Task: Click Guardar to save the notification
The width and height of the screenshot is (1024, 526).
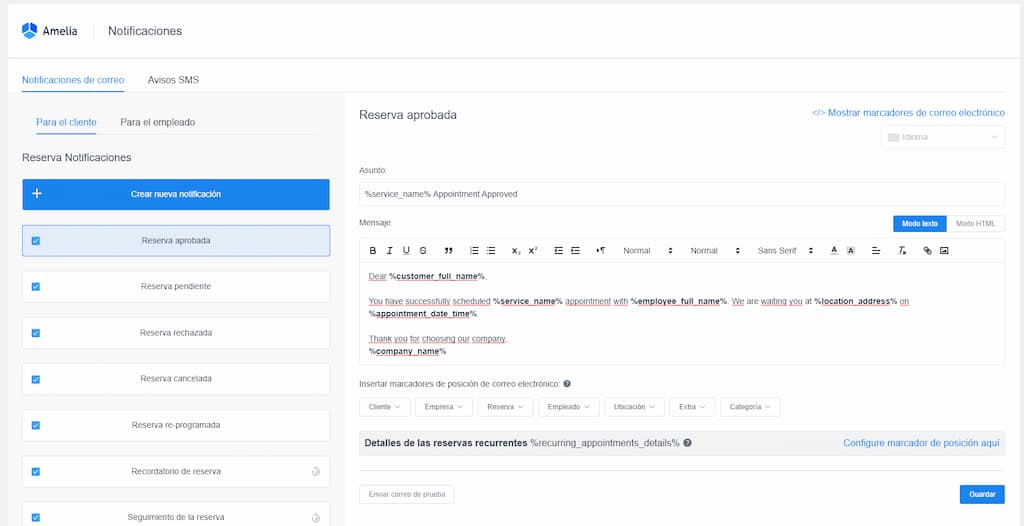Action: tap(982, 495)
